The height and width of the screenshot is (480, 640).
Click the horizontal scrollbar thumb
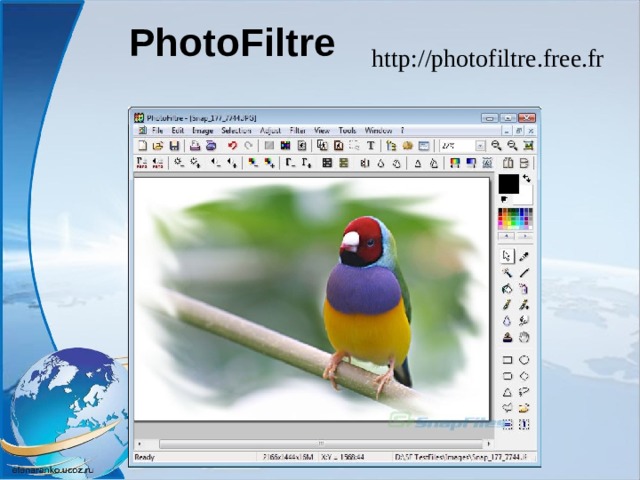(x=321, y=443)
